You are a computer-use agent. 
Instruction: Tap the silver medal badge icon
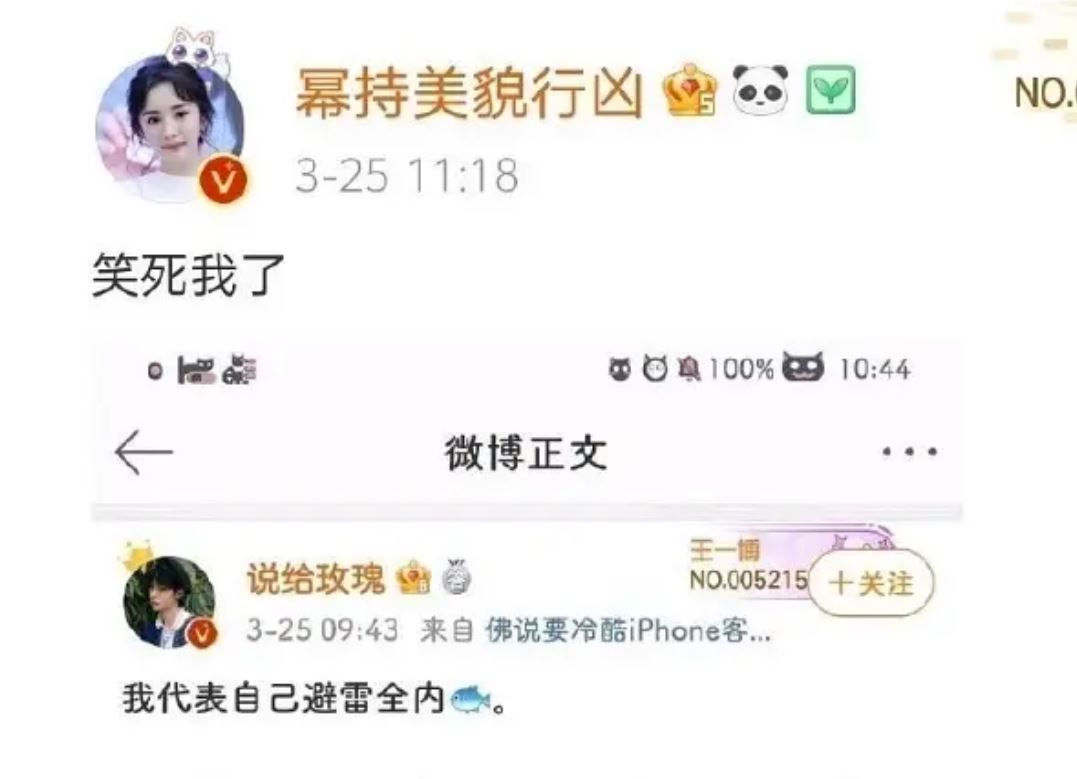[455, 576]
